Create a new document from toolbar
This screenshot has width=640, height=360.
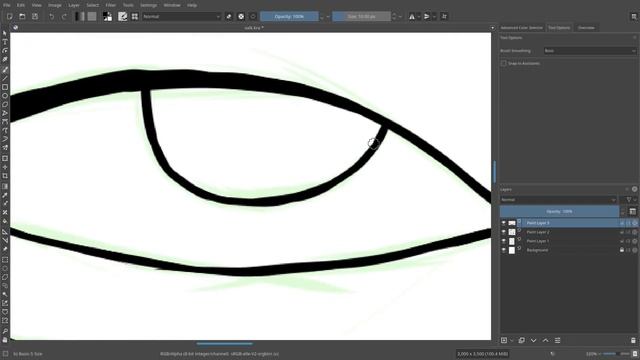[9, 16]
